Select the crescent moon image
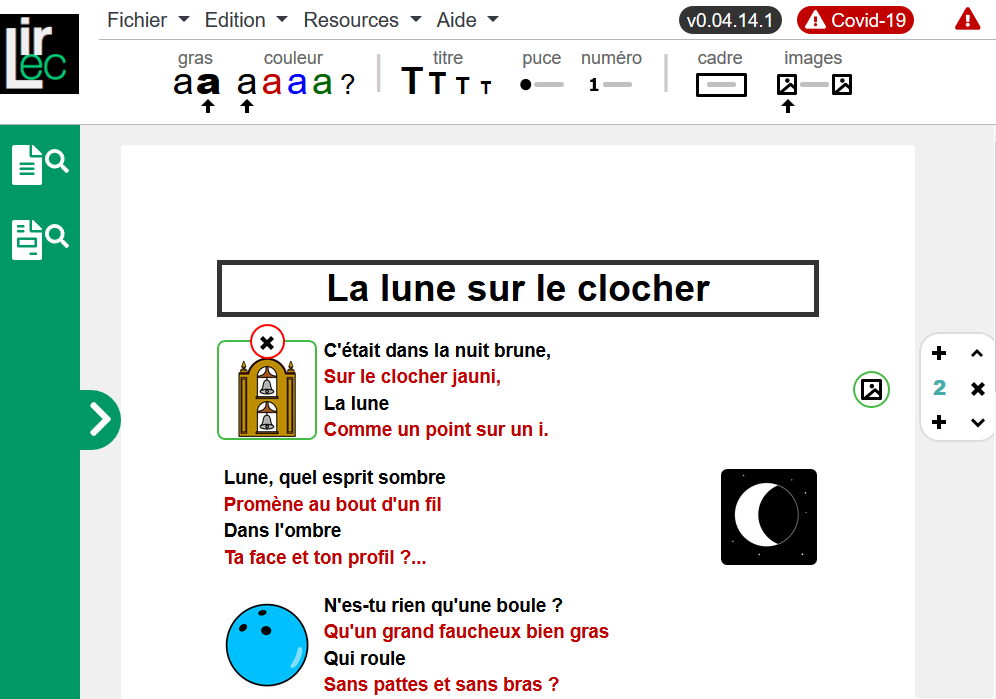996x699 pixels. pyautogui.click(x=769, y=517)
